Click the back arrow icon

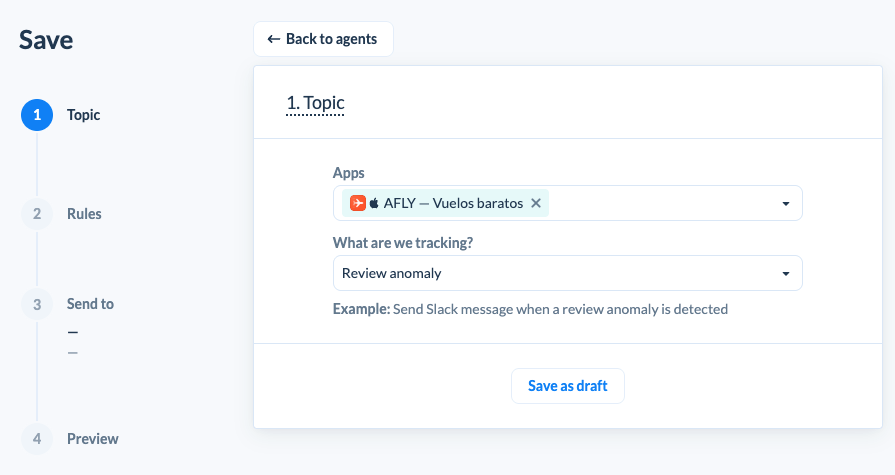pyautogui.click(x=273, y=39)
